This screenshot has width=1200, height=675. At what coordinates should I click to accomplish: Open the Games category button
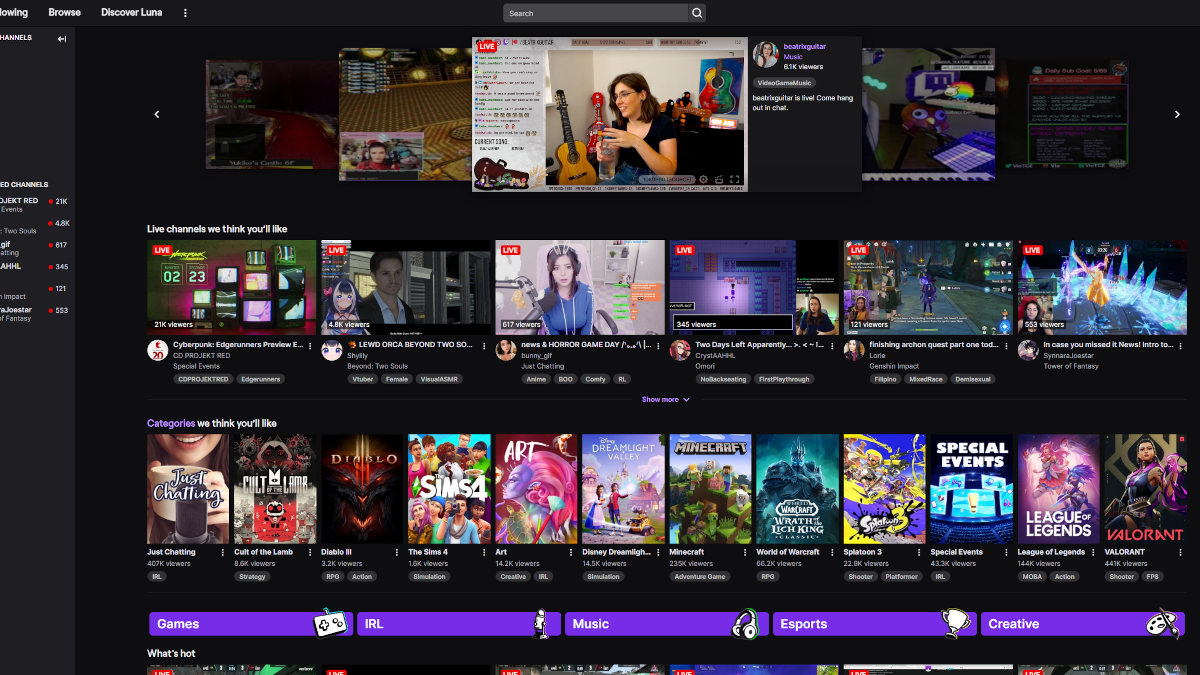coord(251,624)
